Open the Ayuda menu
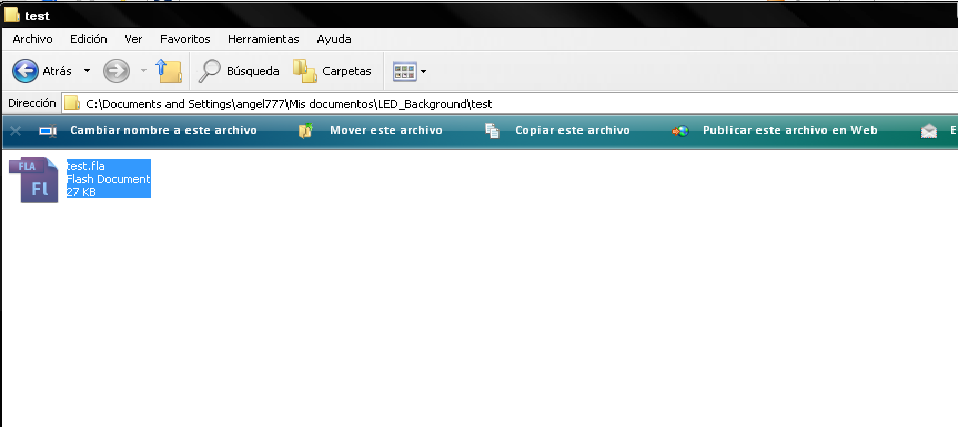The width and height of the screenshot is (958, 427). coord(334,39)
